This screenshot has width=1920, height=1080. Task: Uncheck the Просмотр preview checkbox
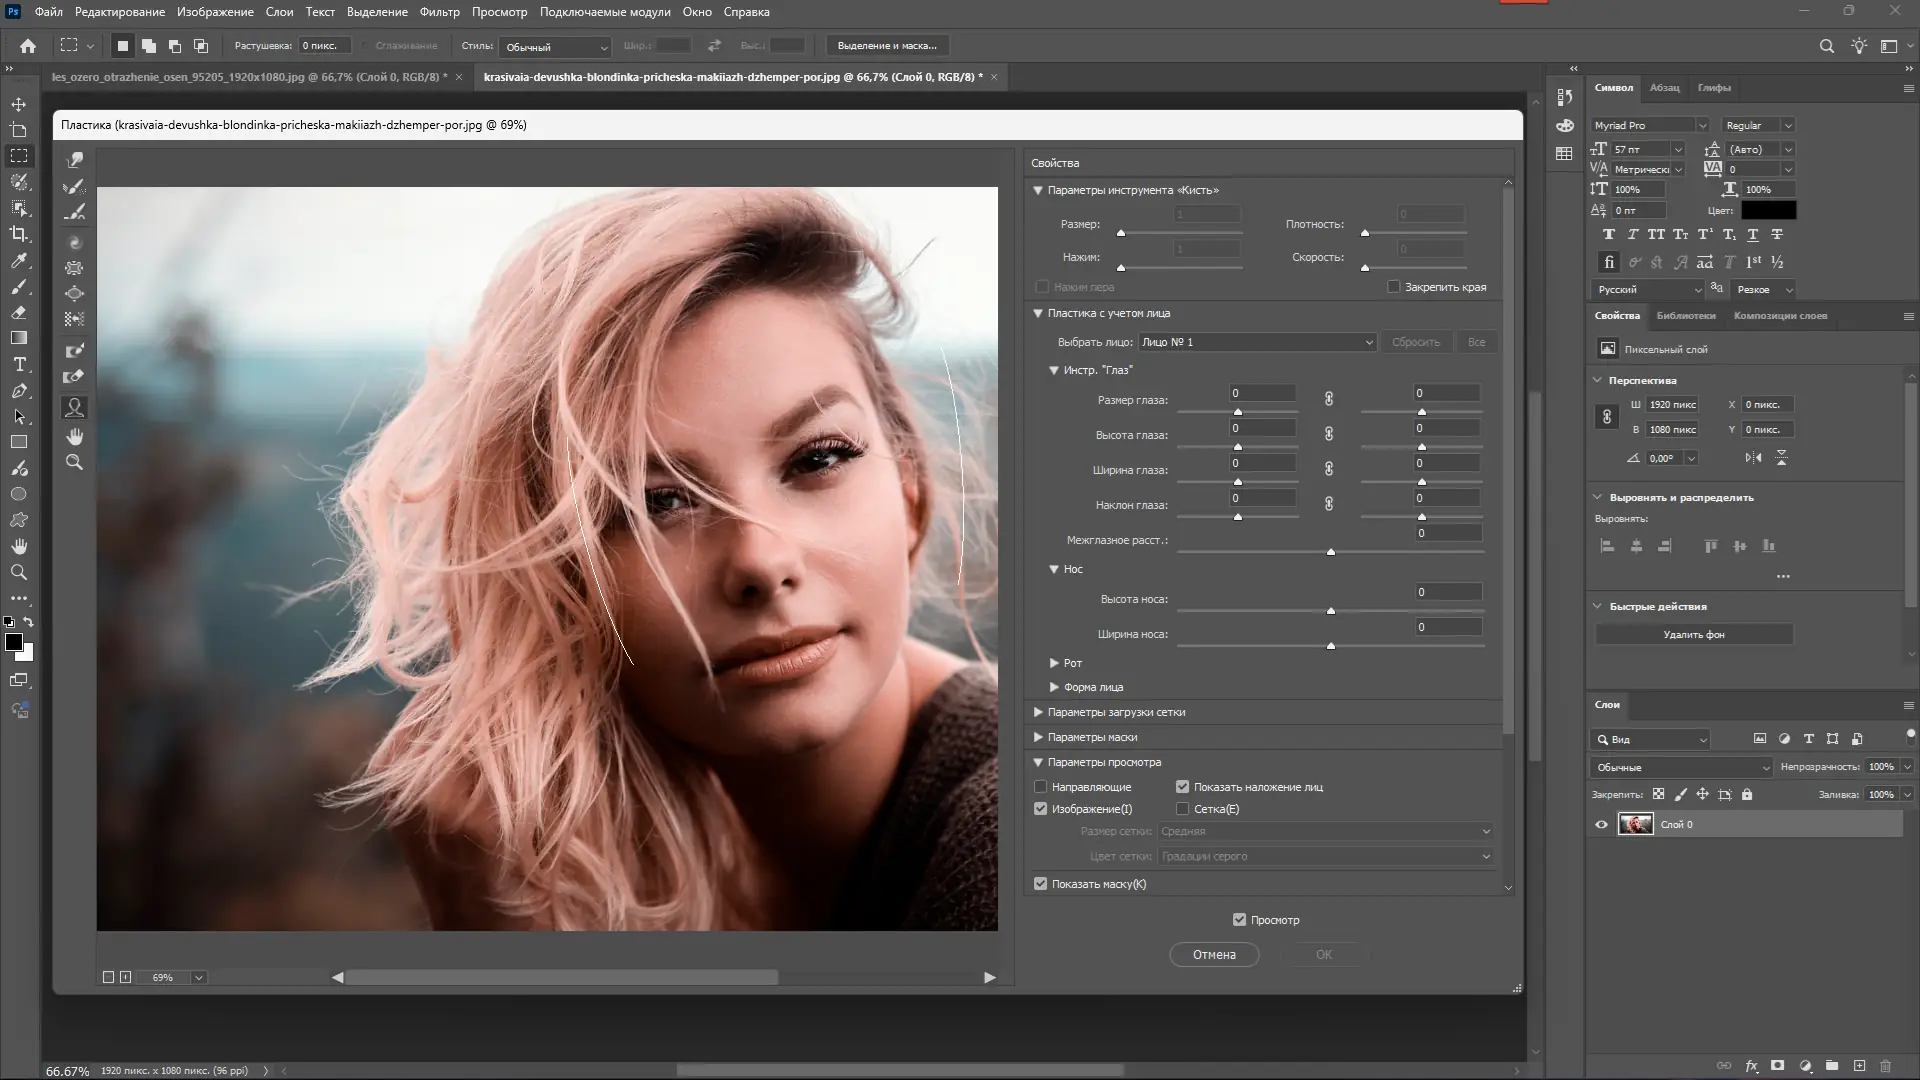(x=1239, y=920)
